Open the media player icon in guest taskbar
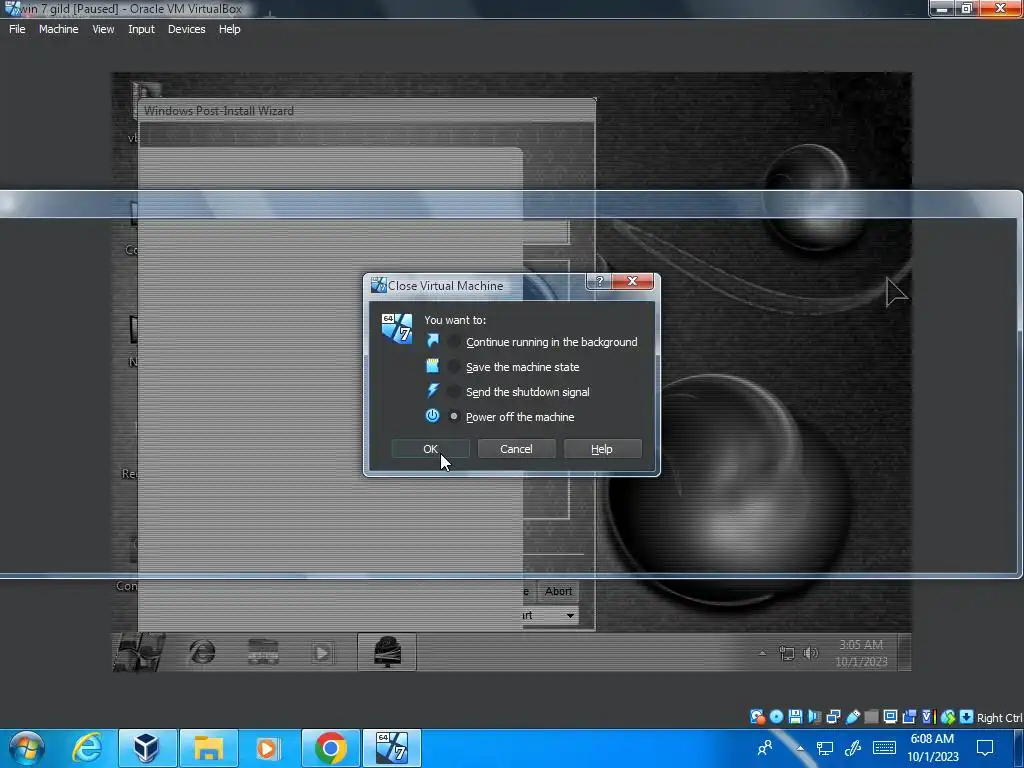 322,652
